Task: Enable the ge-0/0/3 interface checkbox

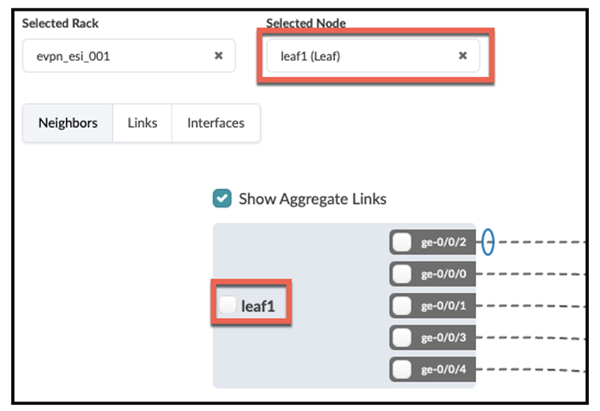Action: coord(402,337)
